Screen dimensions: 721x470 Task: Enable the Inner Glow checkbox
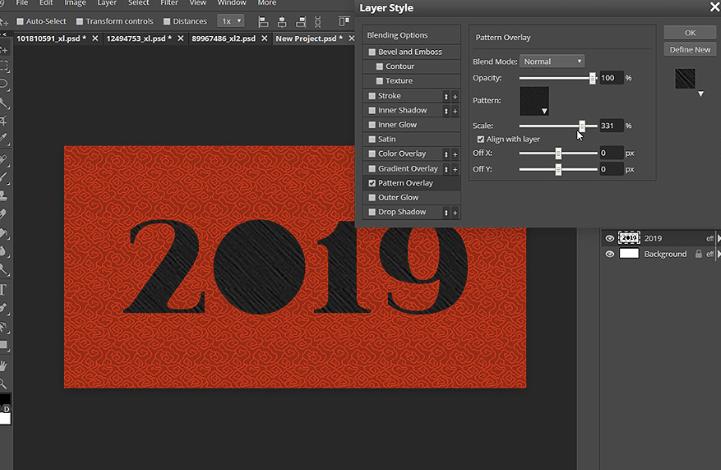point(372,125)
